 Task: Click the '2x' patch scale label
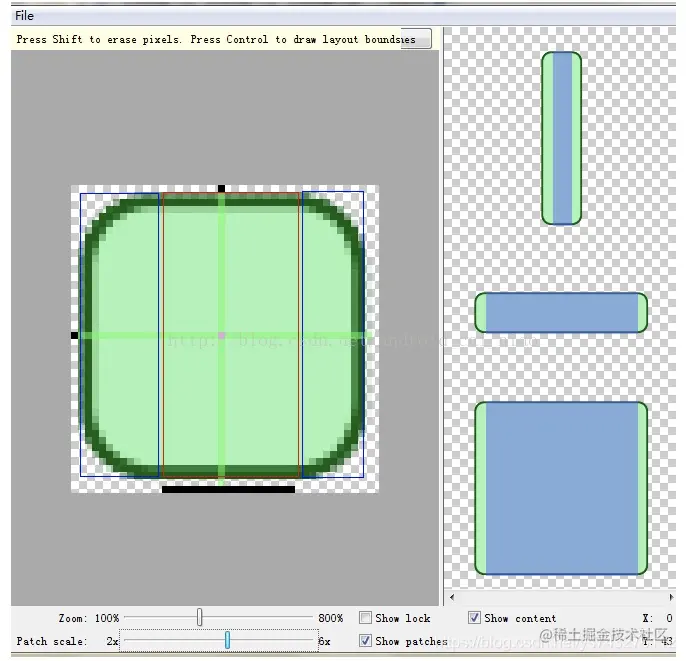(x=112, y=641)
